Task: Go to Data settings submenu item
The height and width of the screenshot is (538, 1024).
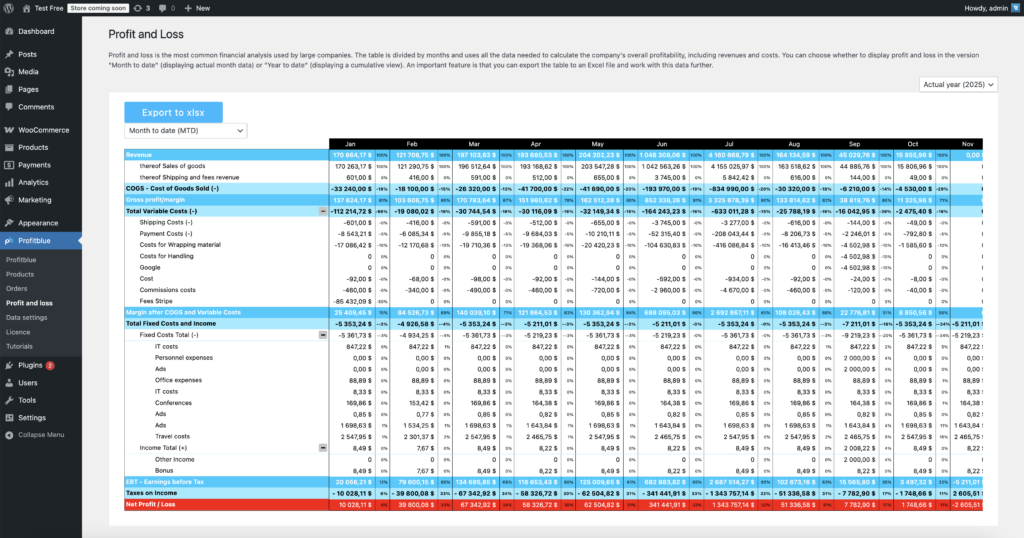Action: 27,317
